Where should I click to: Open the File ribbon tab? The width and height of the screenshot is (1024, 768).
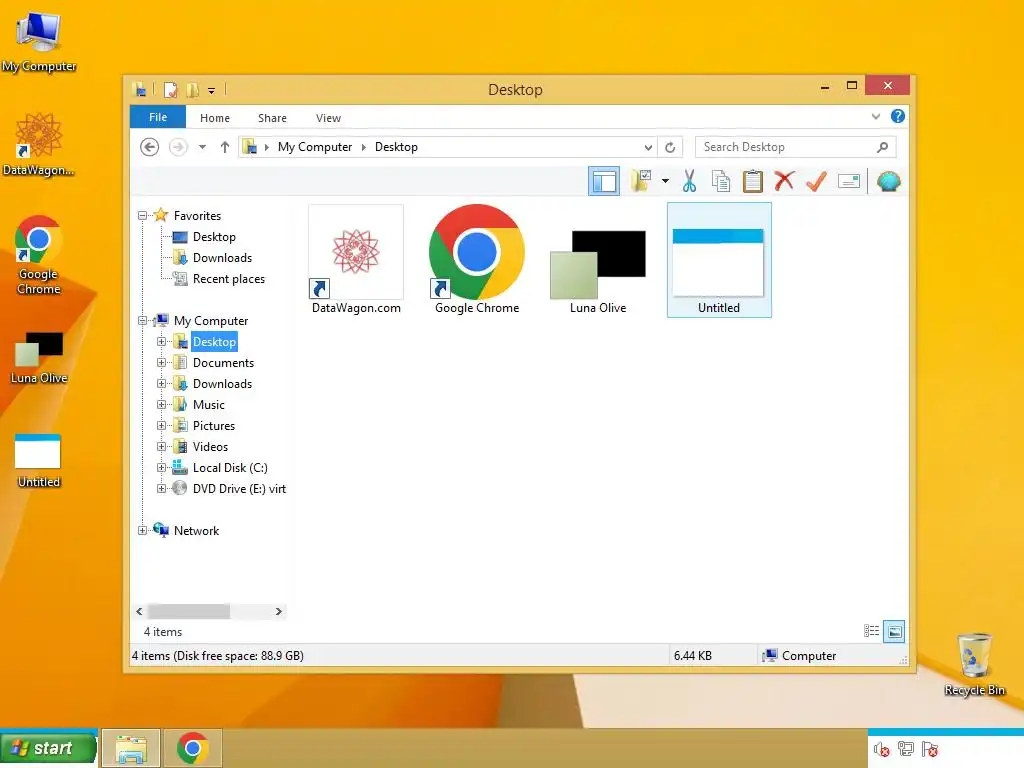coord(158,118)
